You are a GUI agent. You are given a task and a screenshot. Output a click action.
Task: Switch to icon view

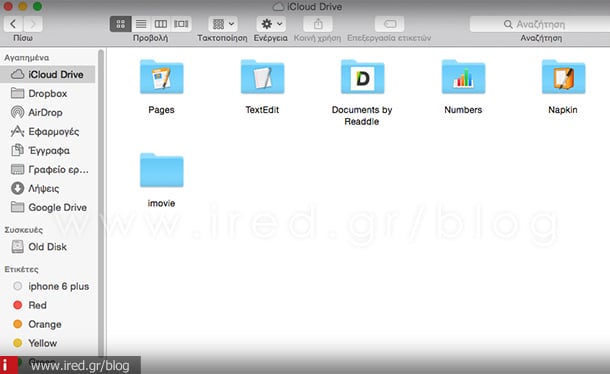click(x=121, y=24)
